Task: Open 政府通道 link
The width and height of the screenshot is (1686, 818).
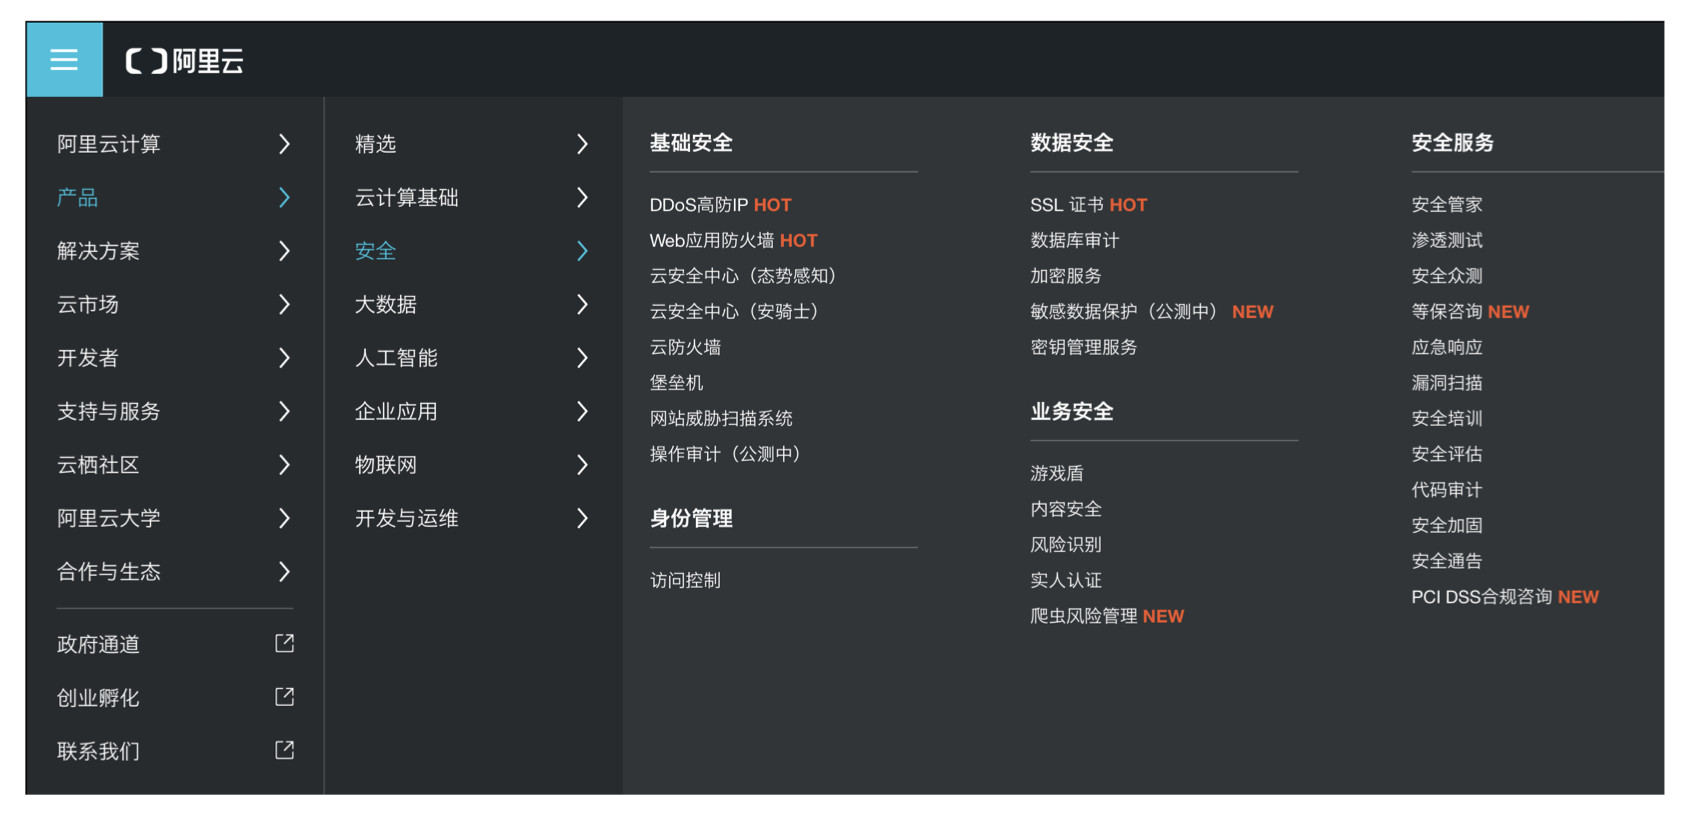Action: click(98, 644)
